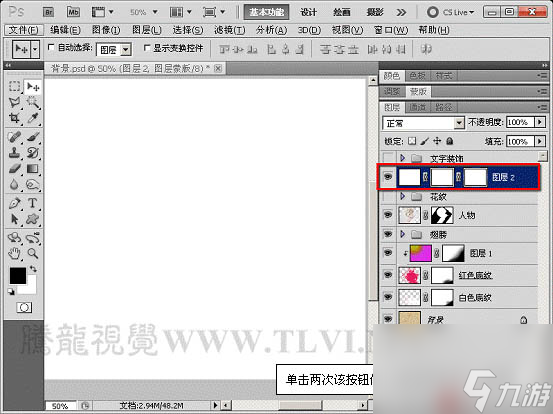Click the black foreground color swatch
Viewport: 553px width, 414px height.
(18, 275)
